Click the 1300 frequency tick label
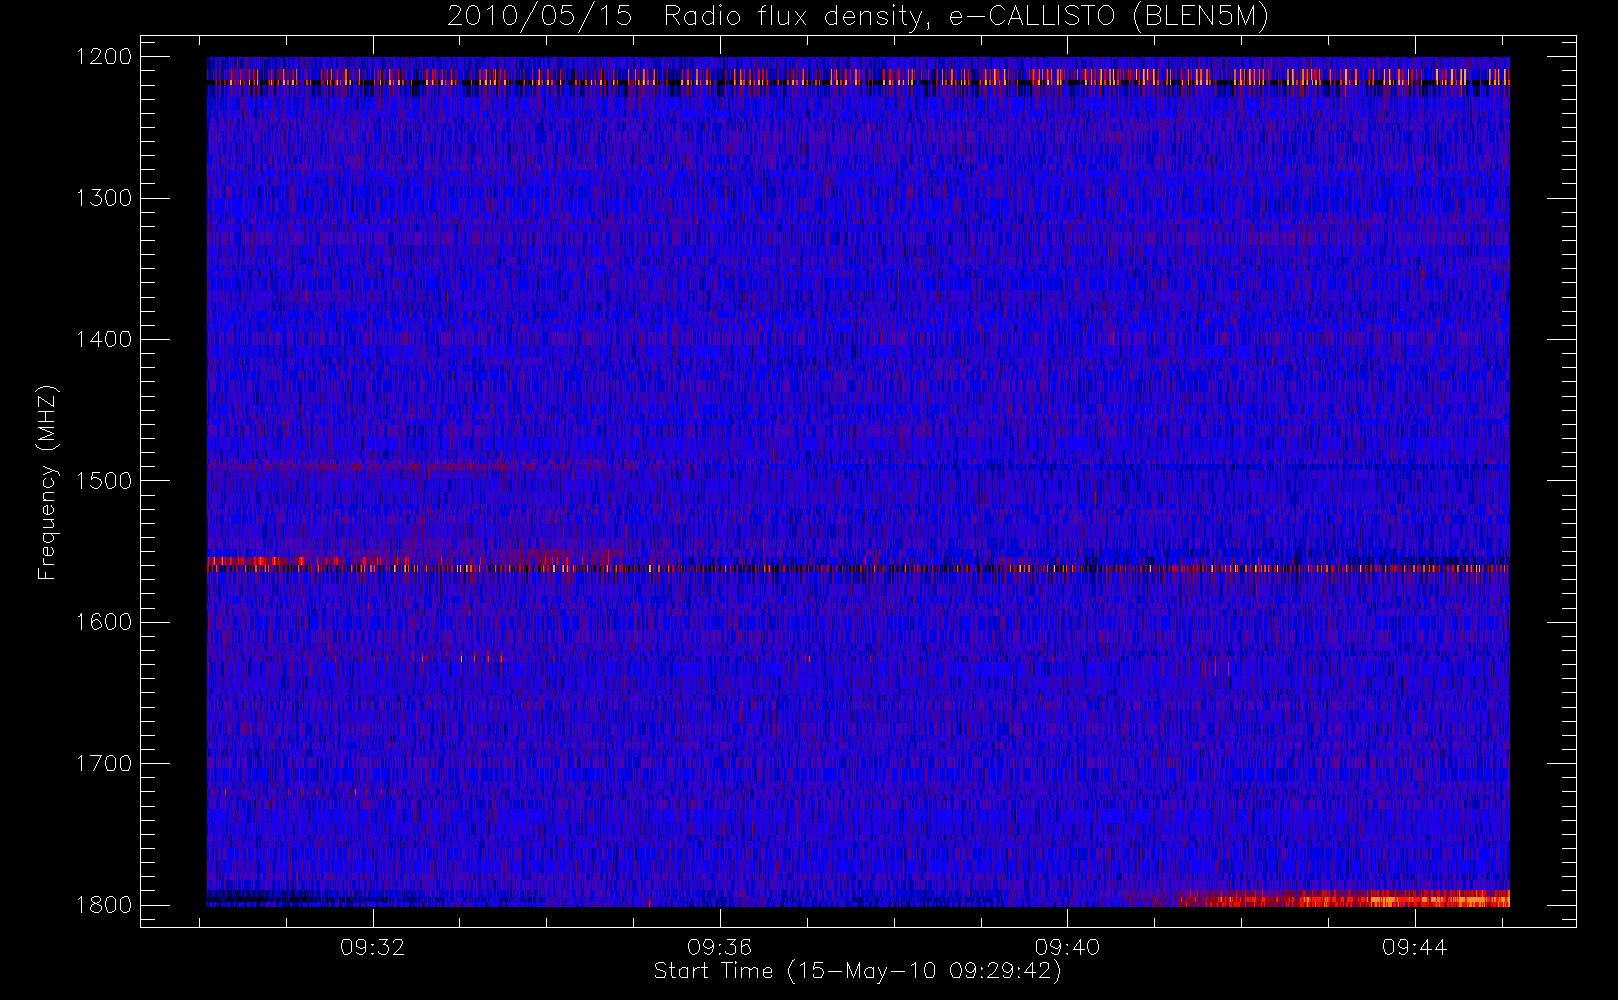This screenshot has width=1618, height=1000. tap(104, 198)
